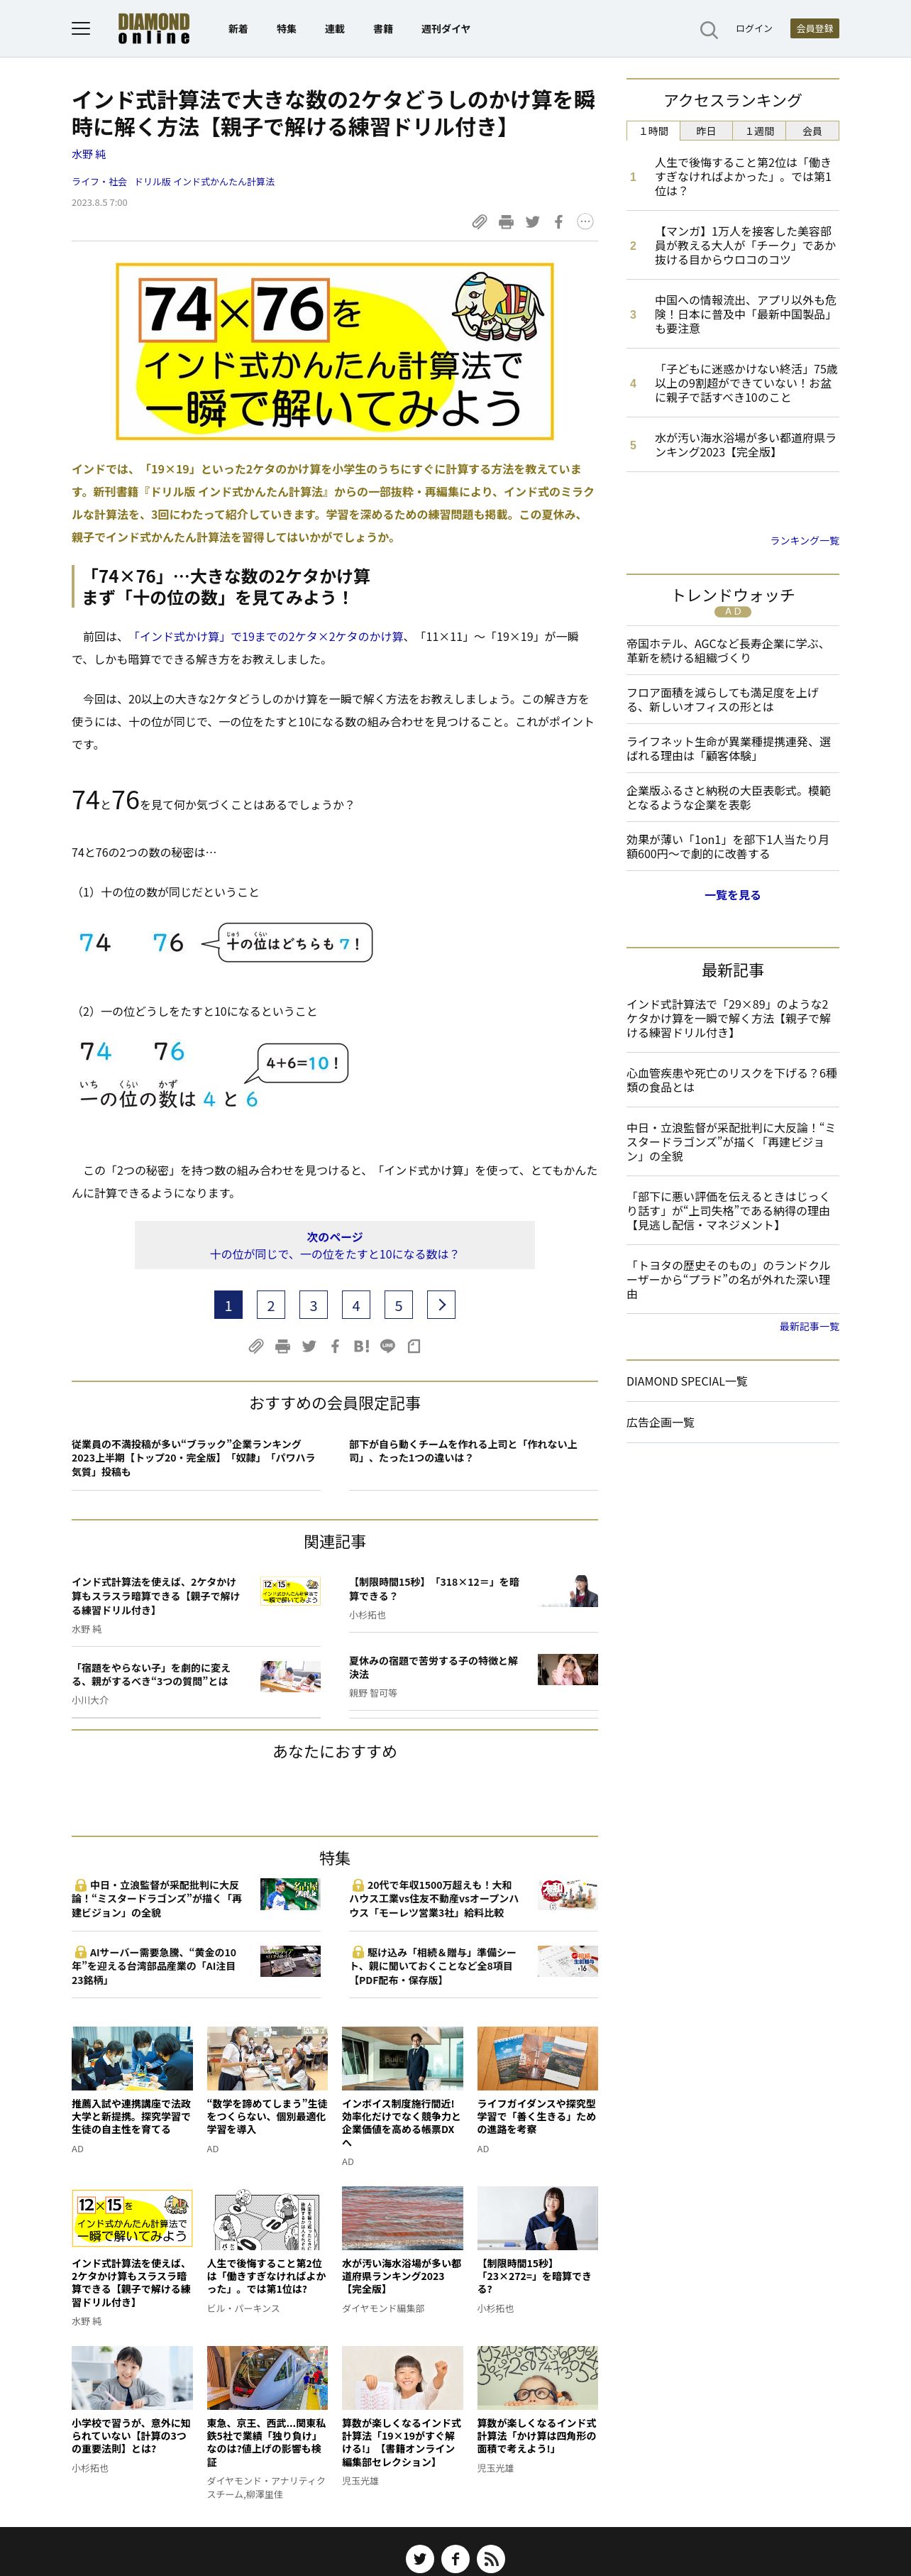The width and height of the screenshot is (911, 2576).
Task: Open the 広告企画一覧 link
Action: 660,1422
